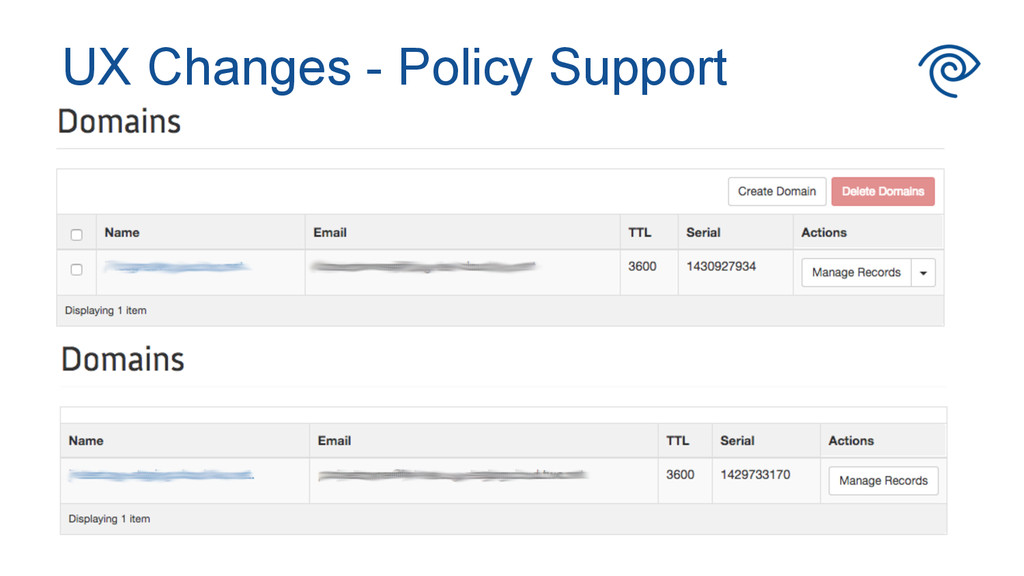Click the blurred email in row with 1430927934
The height and width of the screenshot is (576, 1024).
click(424, 267)
